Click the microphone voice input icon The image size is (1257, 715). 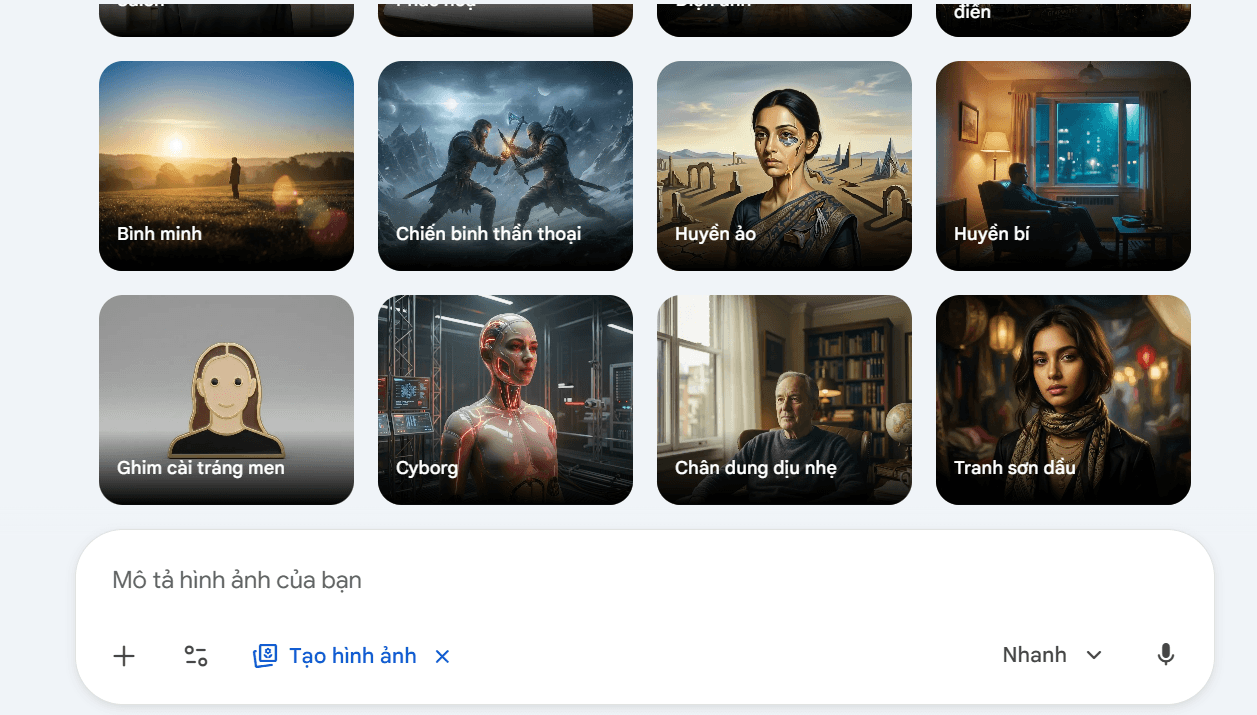tap(1165, 655)
